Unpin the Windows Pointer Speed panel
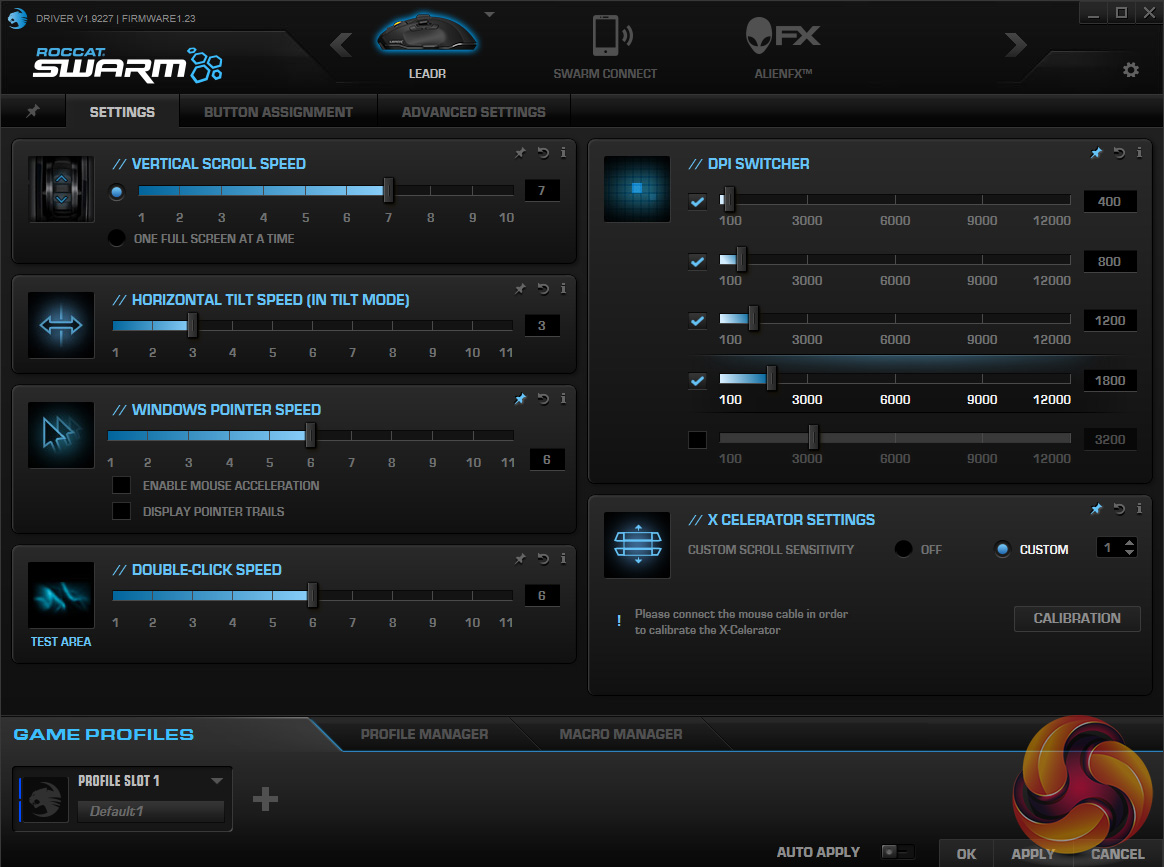This screenshot has height=867, width=1164. pos(520,399)
